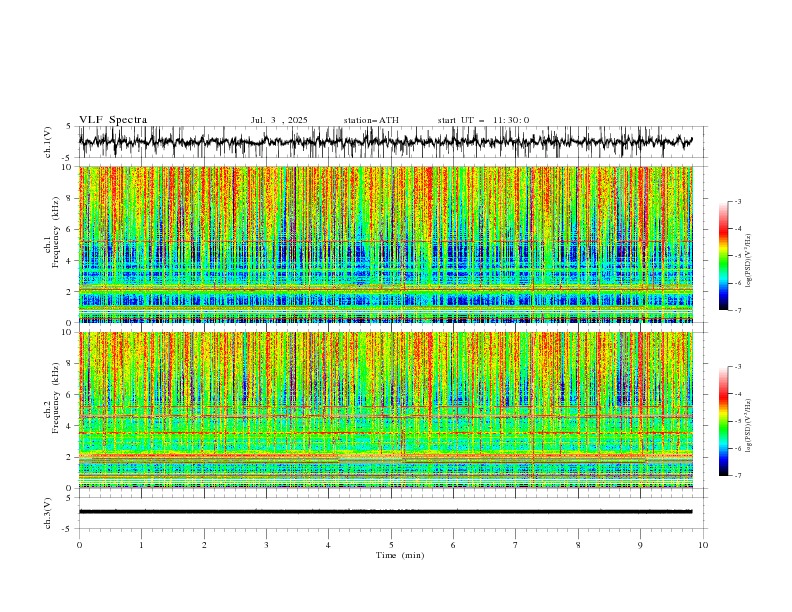Click the ch.1 color bar log(PSD) unit label
This screenshot has width=792, height=612.
pyautogui.click(x=749, y=260)
